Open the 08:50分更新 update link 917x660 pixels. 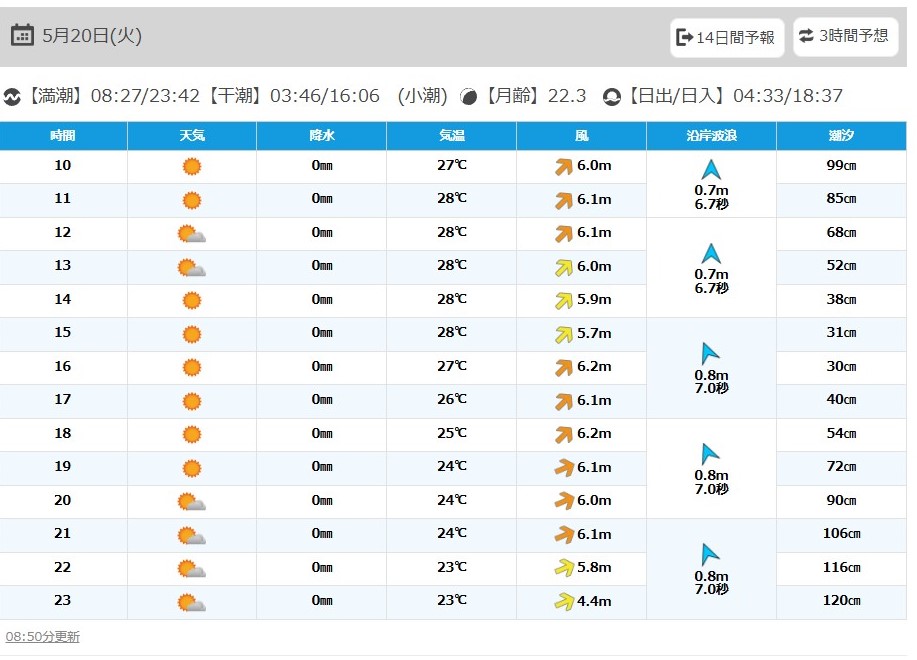[43, 637]
